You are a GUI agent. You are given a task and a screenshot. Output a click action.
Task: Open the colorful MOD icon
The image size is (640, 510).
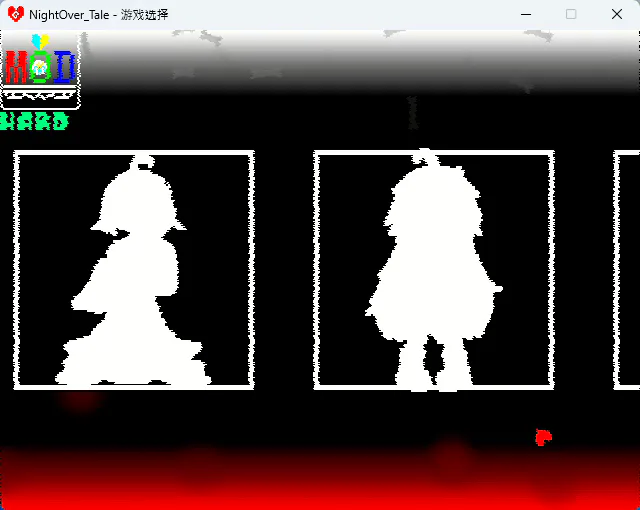(x=40, y=72)
